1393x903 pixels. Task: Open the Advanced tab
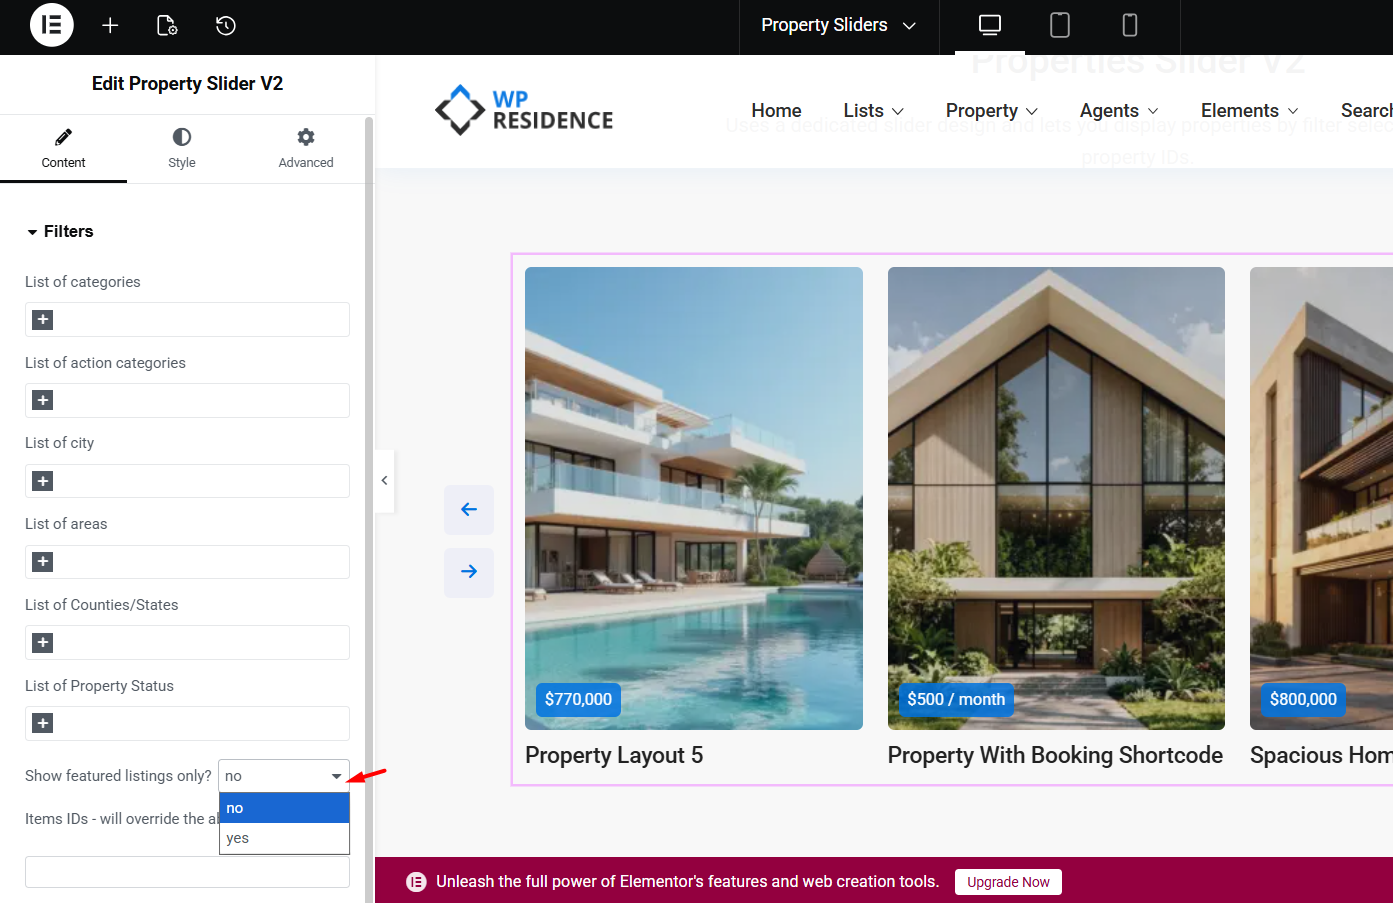point(305,148)
